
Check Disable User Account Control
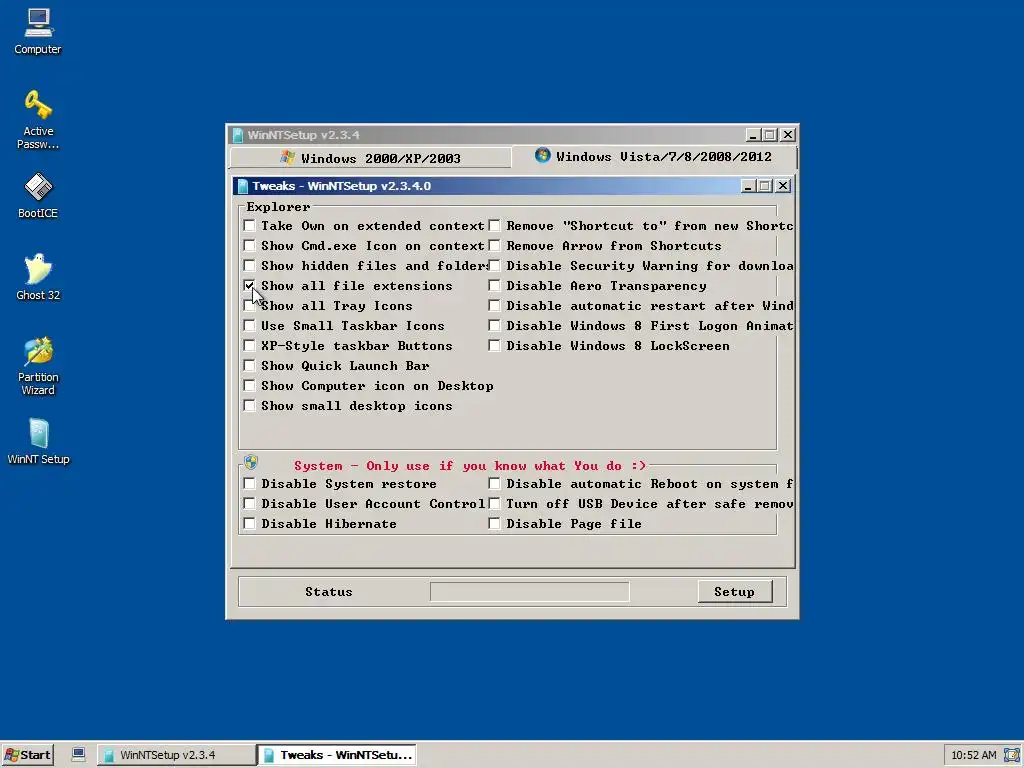249,504
